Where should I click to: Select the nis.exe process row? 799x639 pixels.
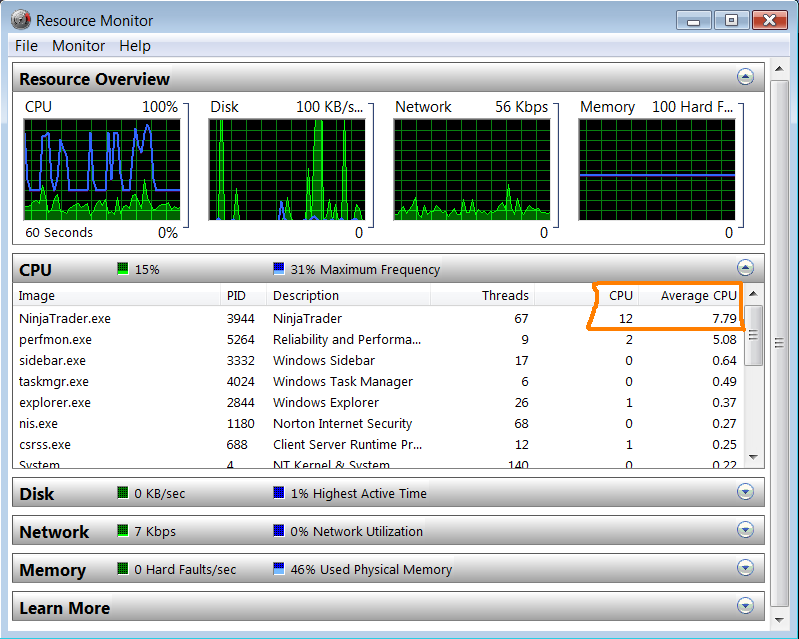pyautogui.click(x=378, y=423)
